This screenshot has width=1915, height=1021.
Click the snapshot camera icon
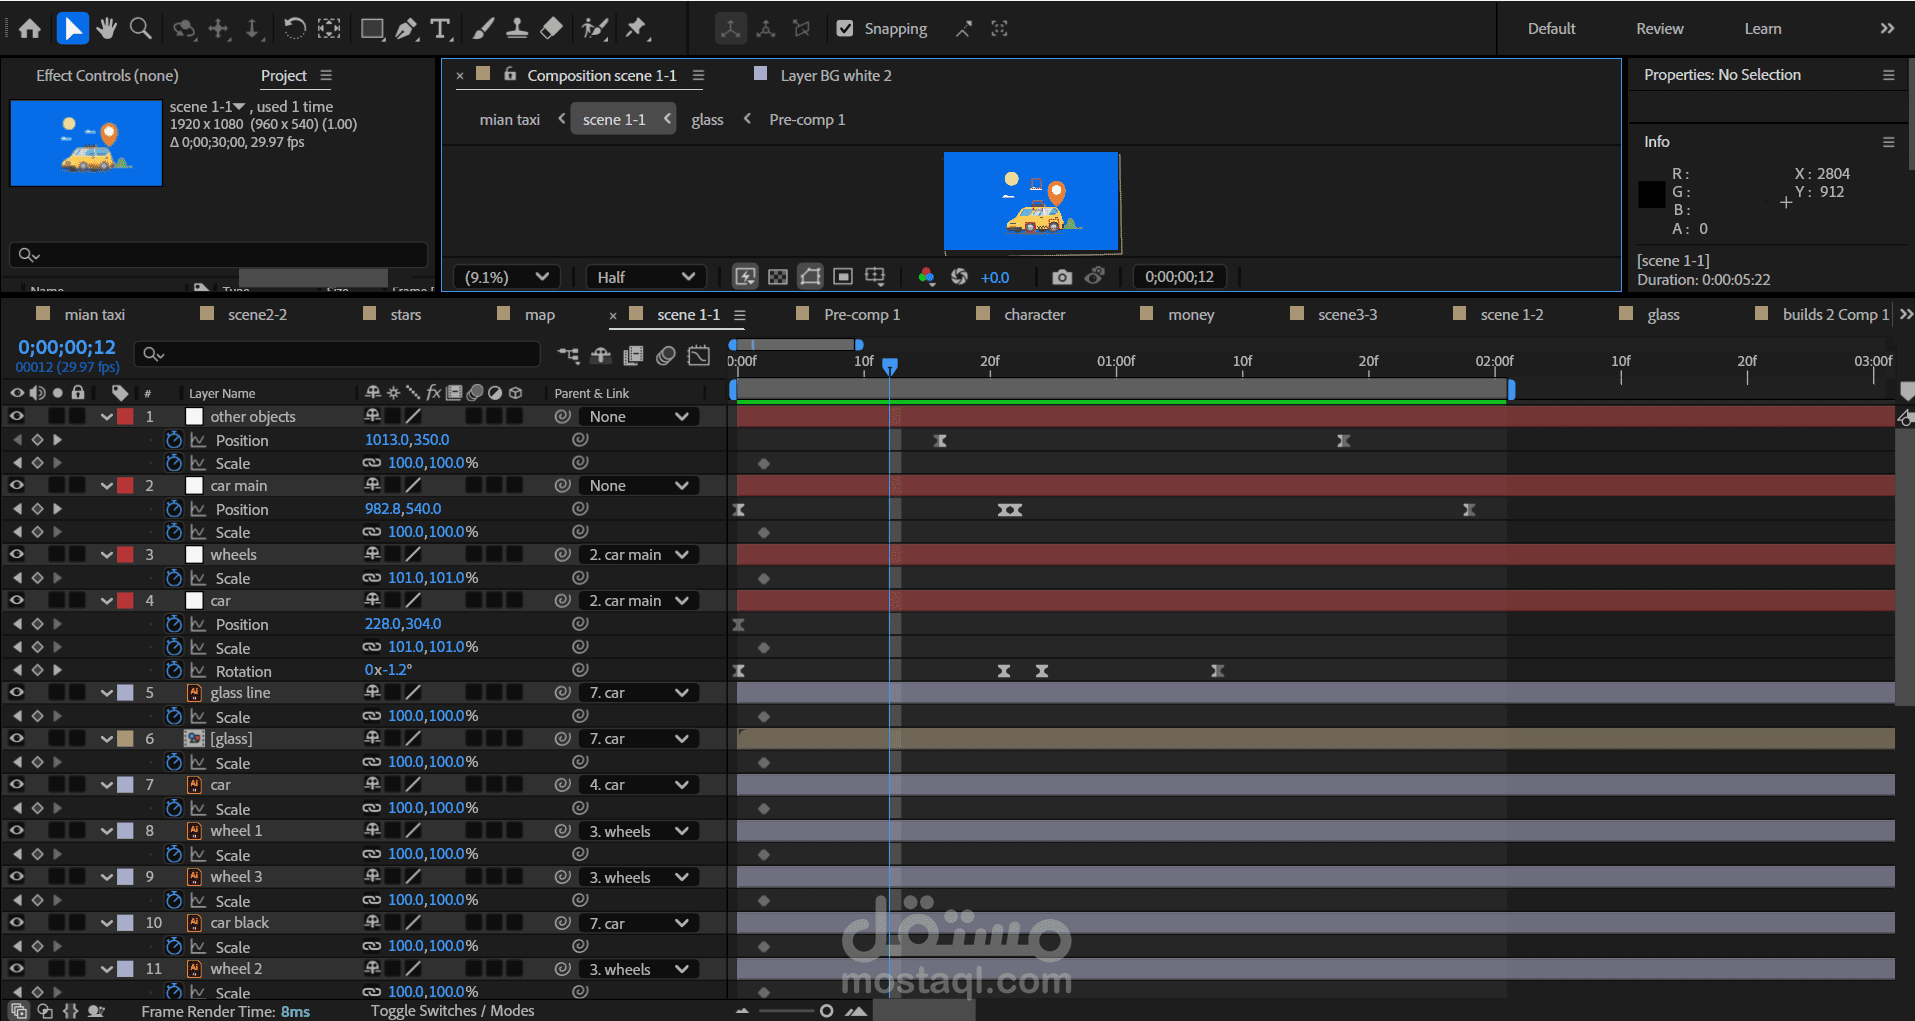pyautogui.click(x=1062, y=277)
